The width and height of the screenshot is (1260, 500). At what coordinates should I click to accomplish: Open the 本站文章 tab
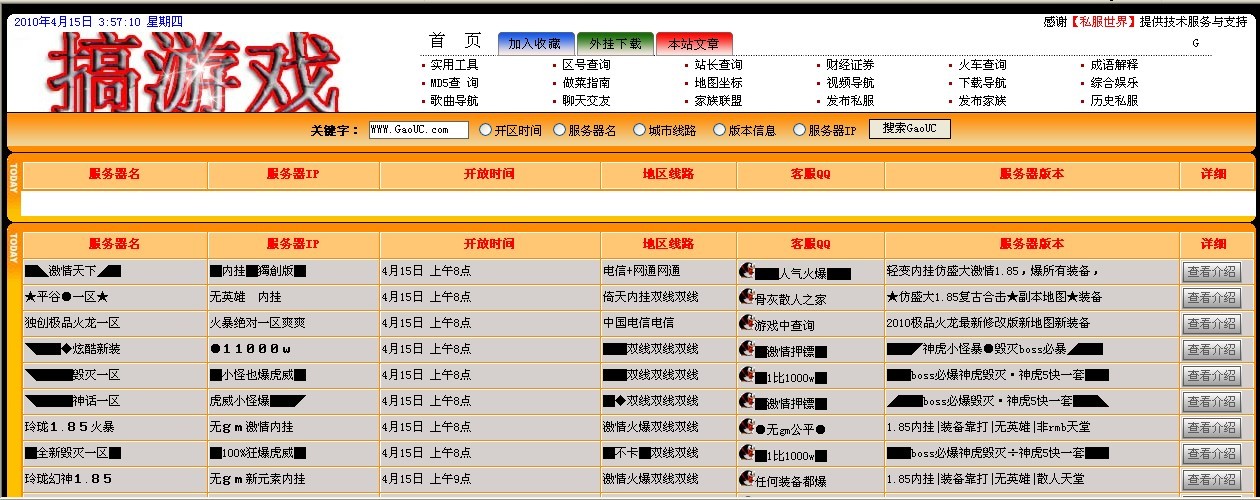pos(694,44)
